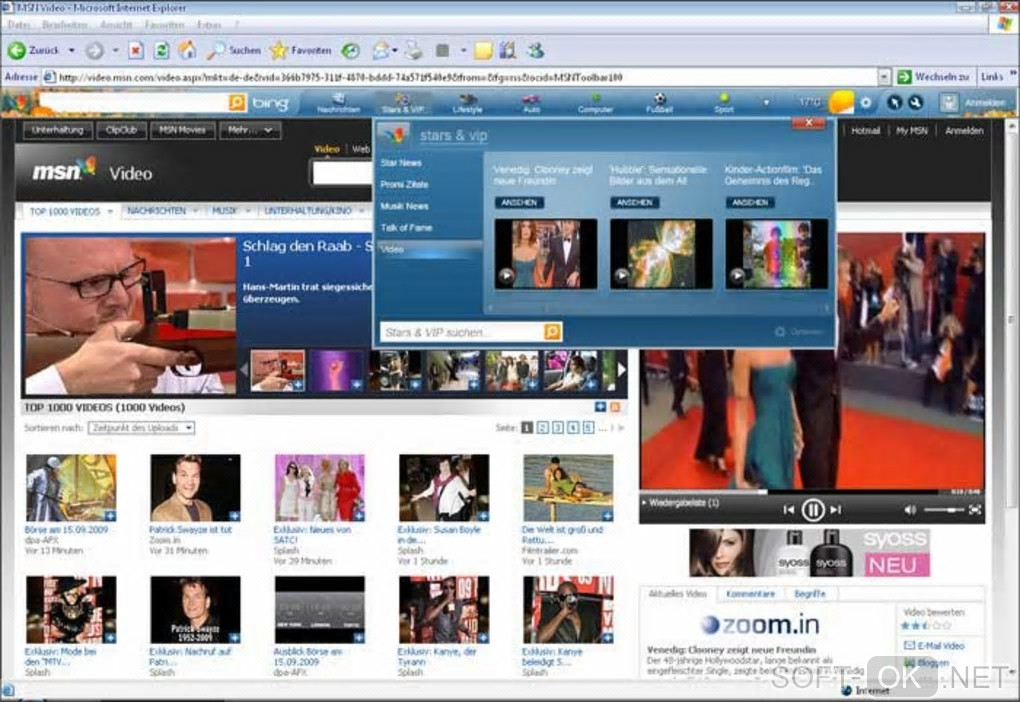
Task: Click the RSS feed icon above the video list
Action: click(615, 407)
